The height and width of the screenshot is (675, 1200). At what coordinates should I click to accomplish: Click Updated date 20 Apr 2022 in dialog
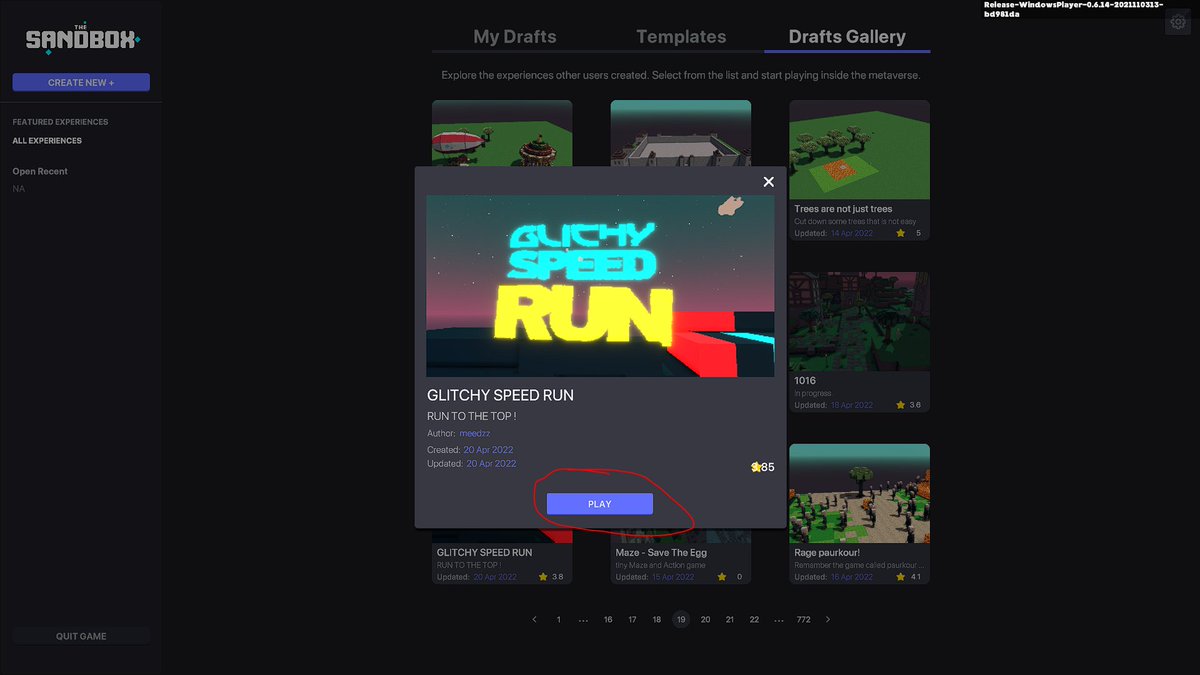point(491,464)
